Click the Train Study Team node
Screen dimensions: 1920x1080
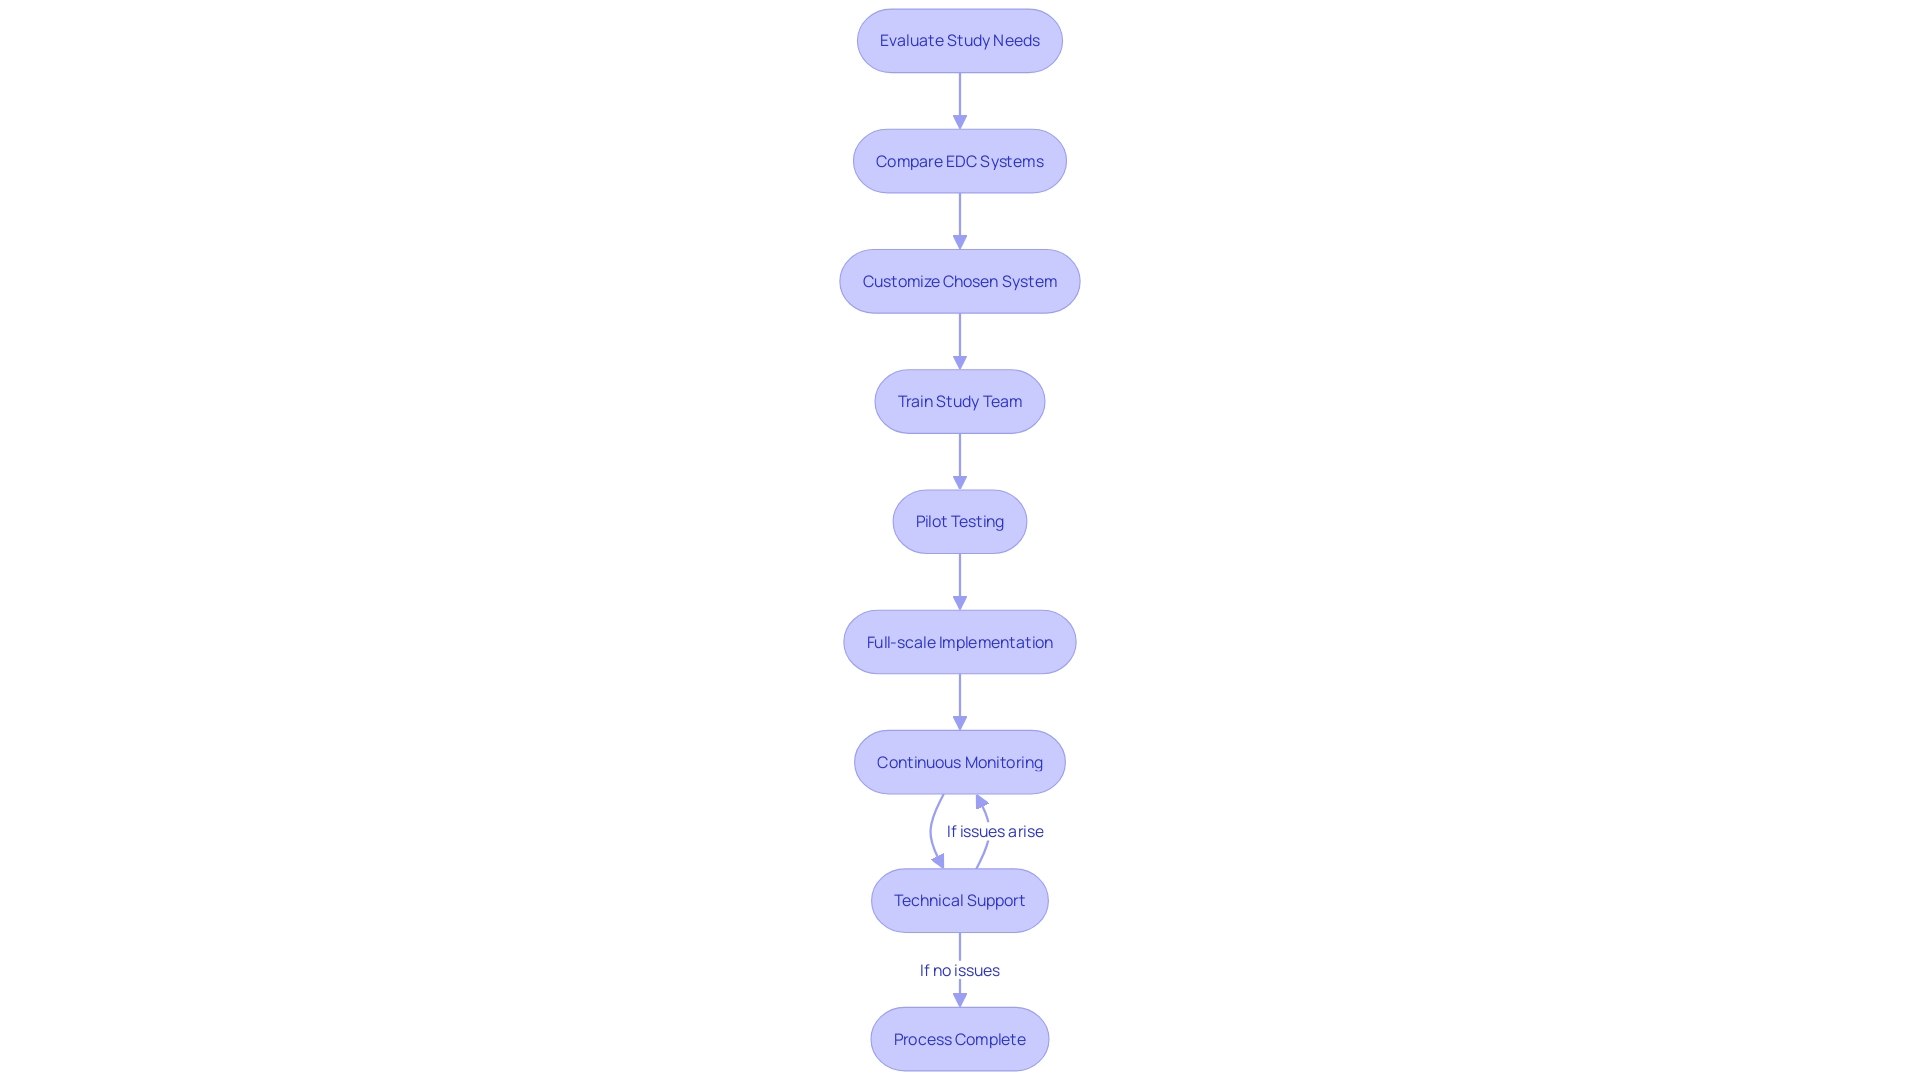[959, 401]
